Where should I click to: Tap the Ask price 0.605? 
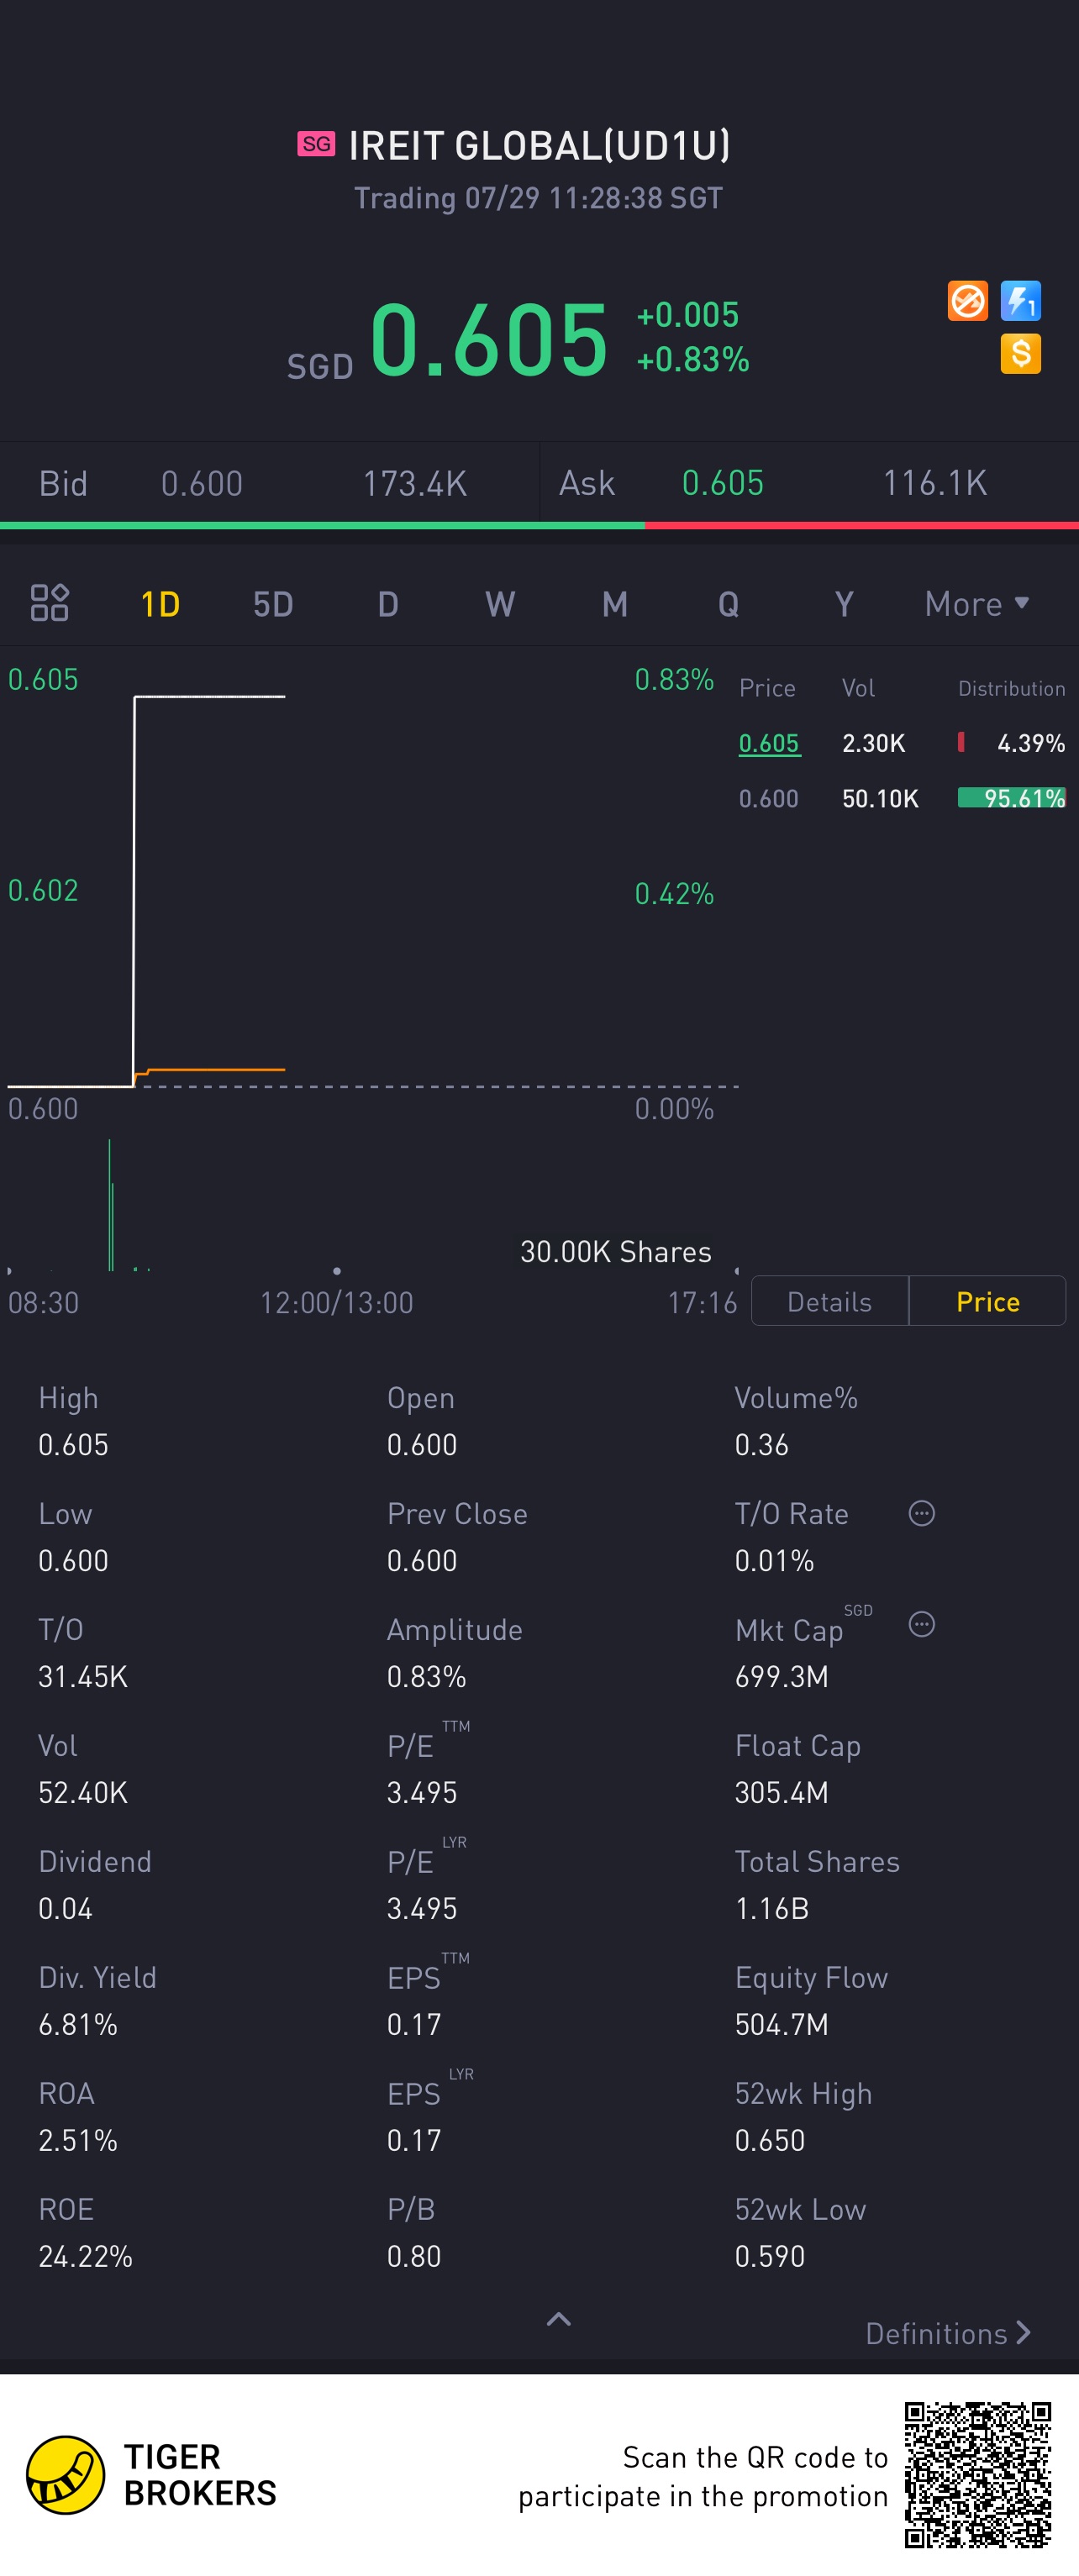tap(722, 484)
